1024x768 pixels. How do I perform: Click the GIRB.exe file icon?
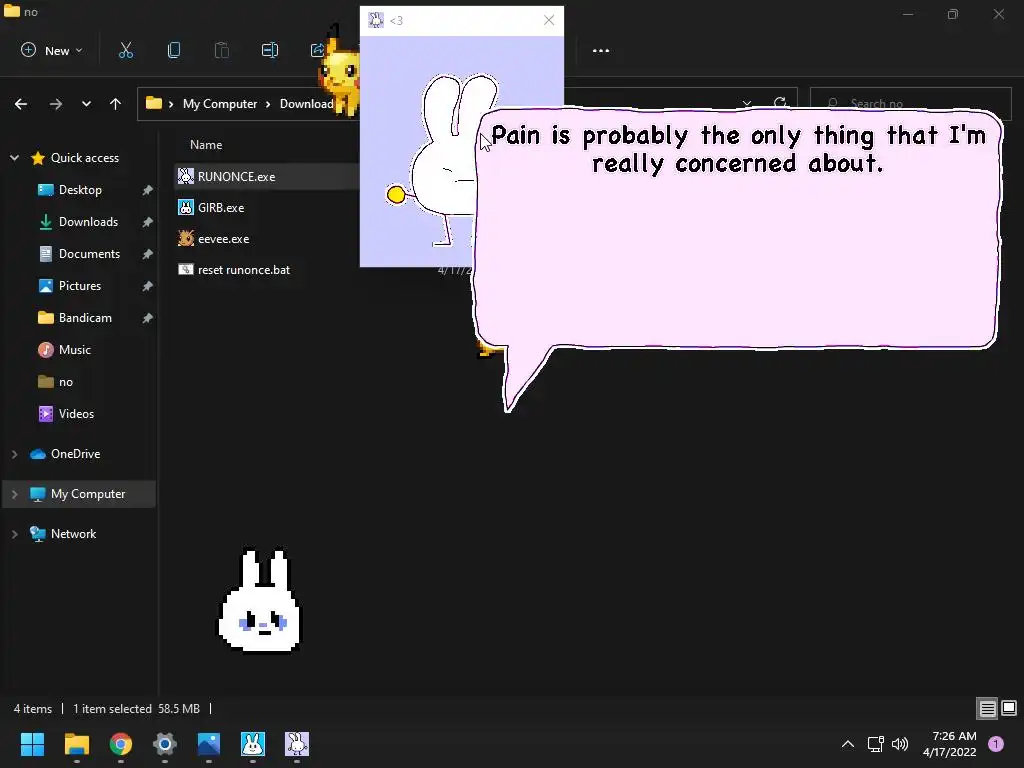(186, 208)
